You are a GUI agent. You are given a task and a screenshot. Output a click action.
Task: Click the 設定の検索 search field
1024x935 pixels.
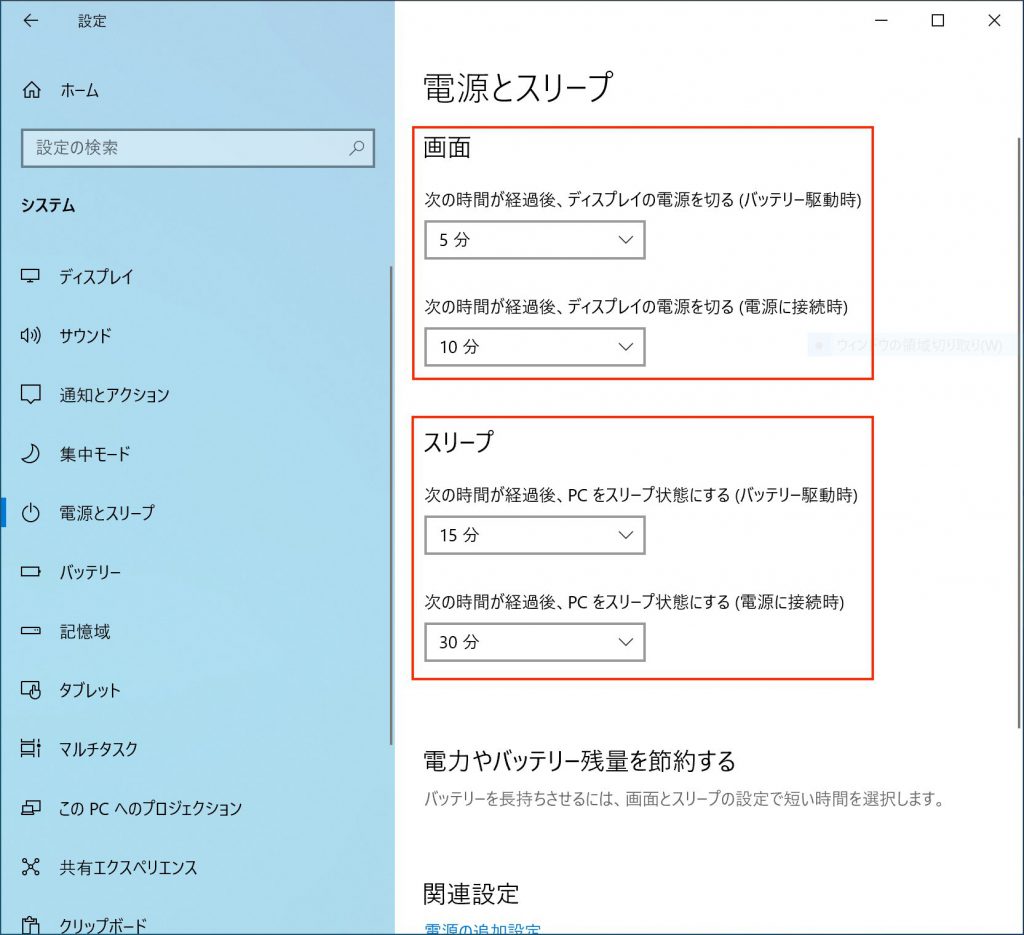coord(185,148)
